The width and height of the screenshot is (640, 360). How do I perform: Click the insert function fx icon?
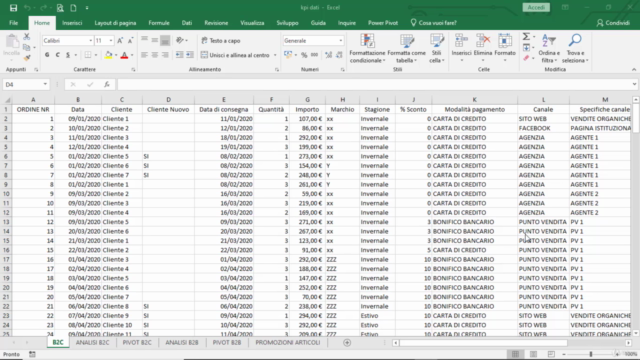click(107, 84)
